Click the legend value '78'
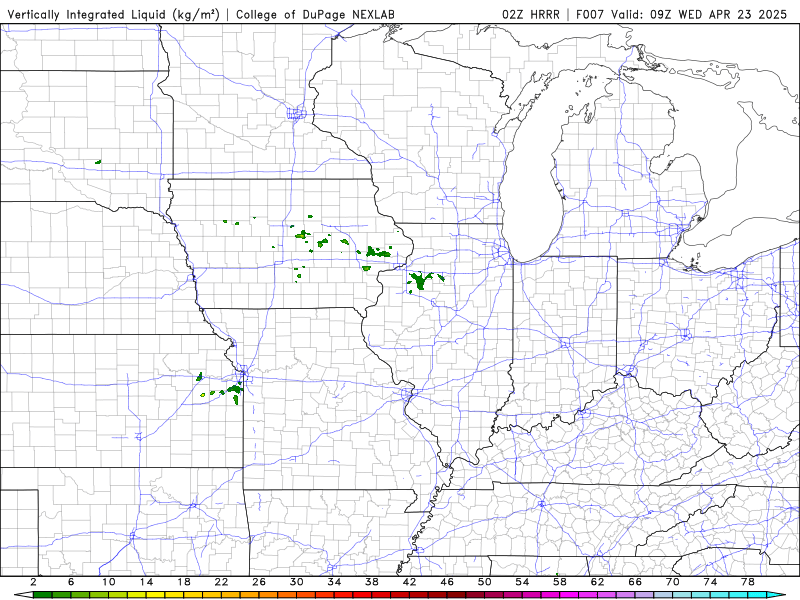The image size is (800, 600). tap(748, 582)
